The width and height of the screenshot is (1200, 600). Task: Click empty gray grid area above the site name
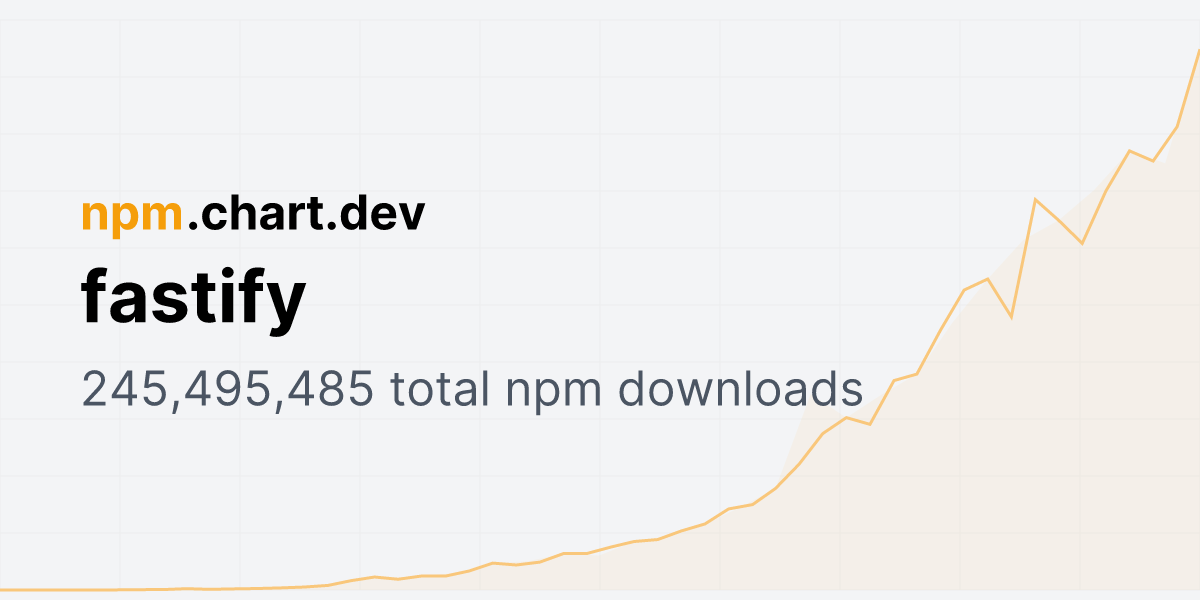click(x=300, y=100)
